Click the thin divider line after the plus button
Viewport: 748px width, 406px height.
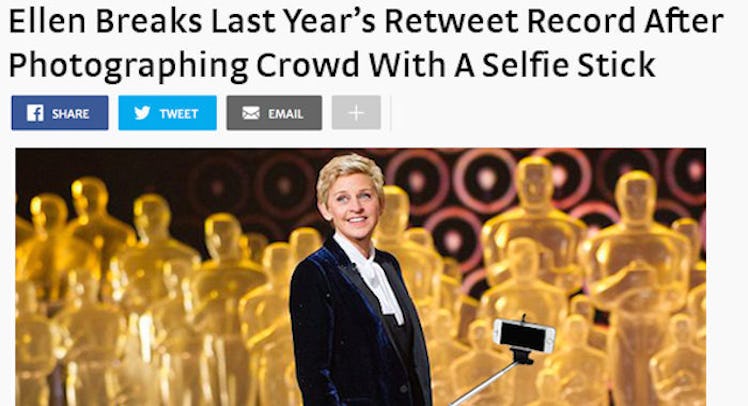click(391, 113)
